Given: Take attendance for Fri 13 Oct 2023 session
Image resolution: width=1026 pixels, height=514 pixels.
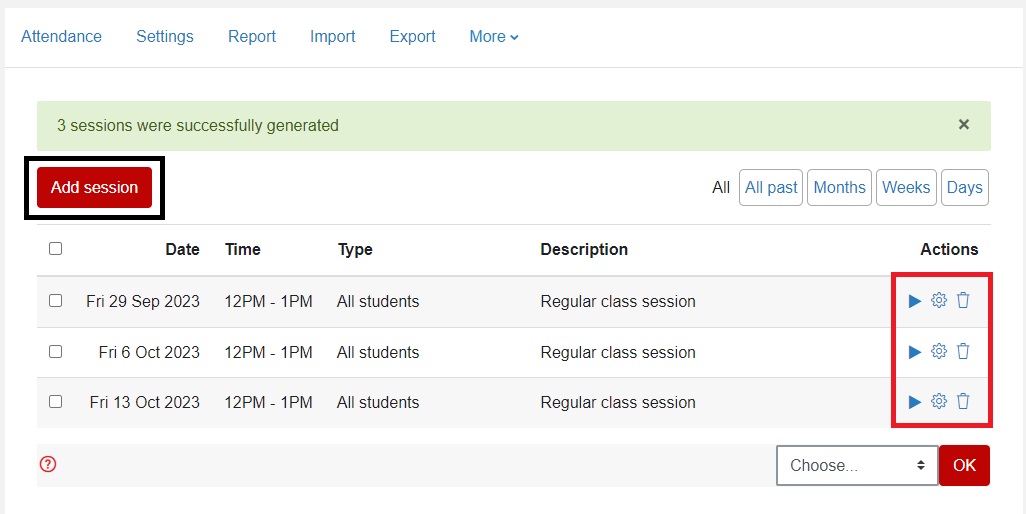Looking at the screenshot, I should coord(915,402).
